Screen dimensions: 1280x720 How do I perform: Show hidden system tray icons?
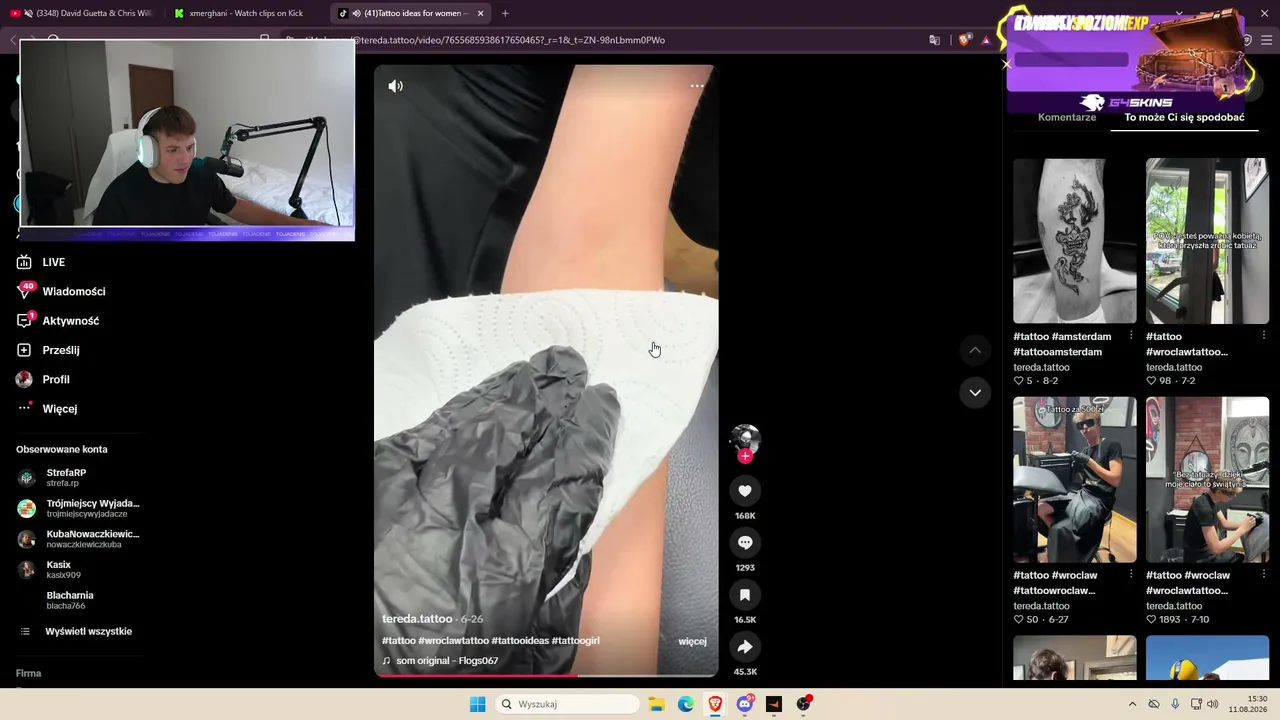pos(1132,704)
